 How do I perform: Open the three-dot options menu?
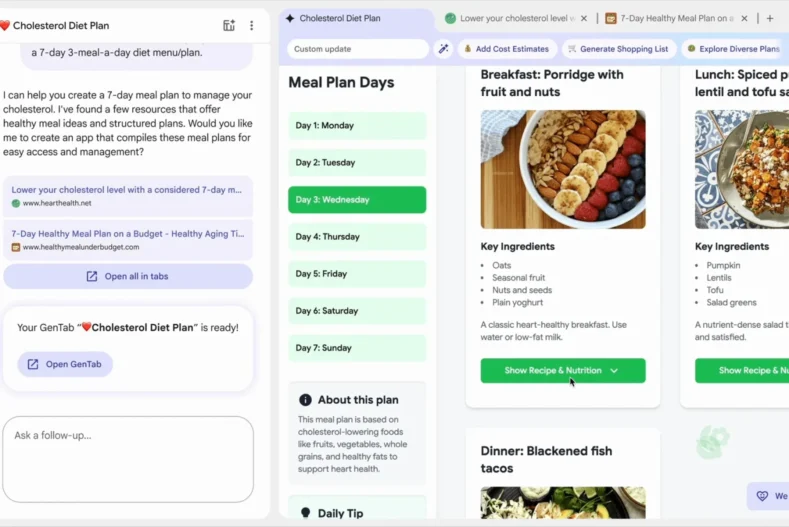[x=252, y=25]
